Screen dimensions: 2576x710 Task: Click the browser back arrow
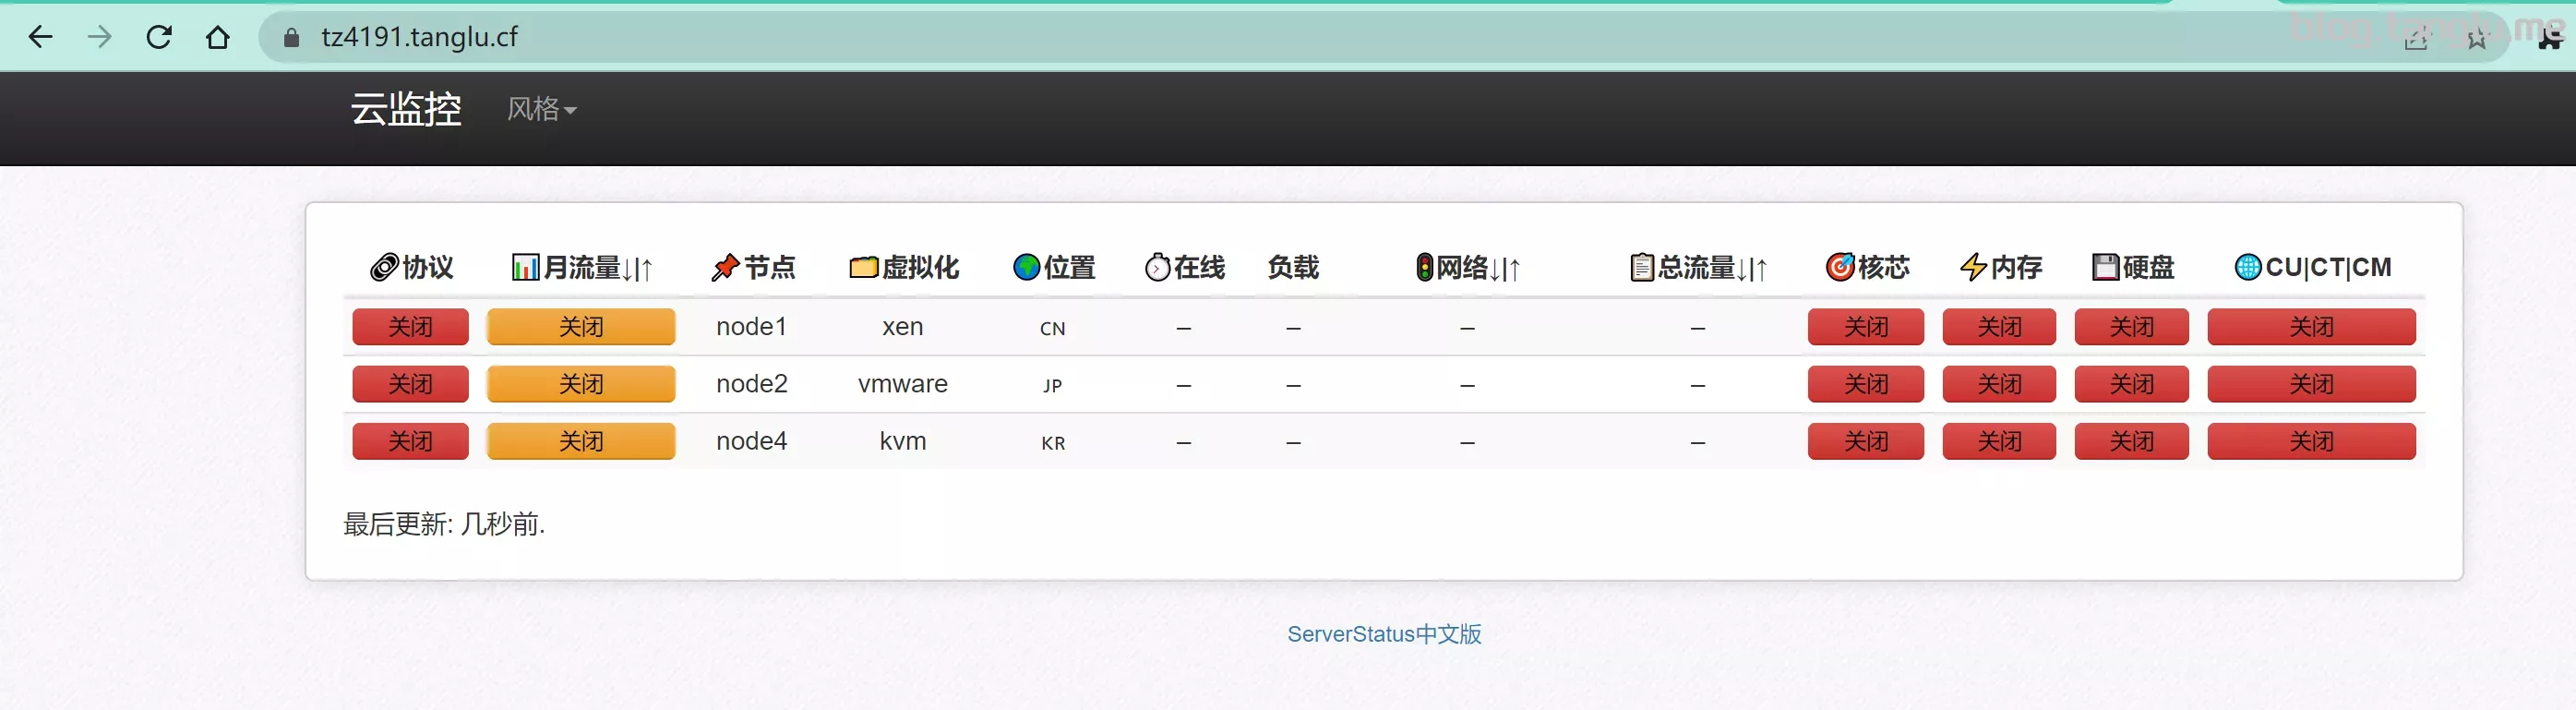tap(40, 37)
